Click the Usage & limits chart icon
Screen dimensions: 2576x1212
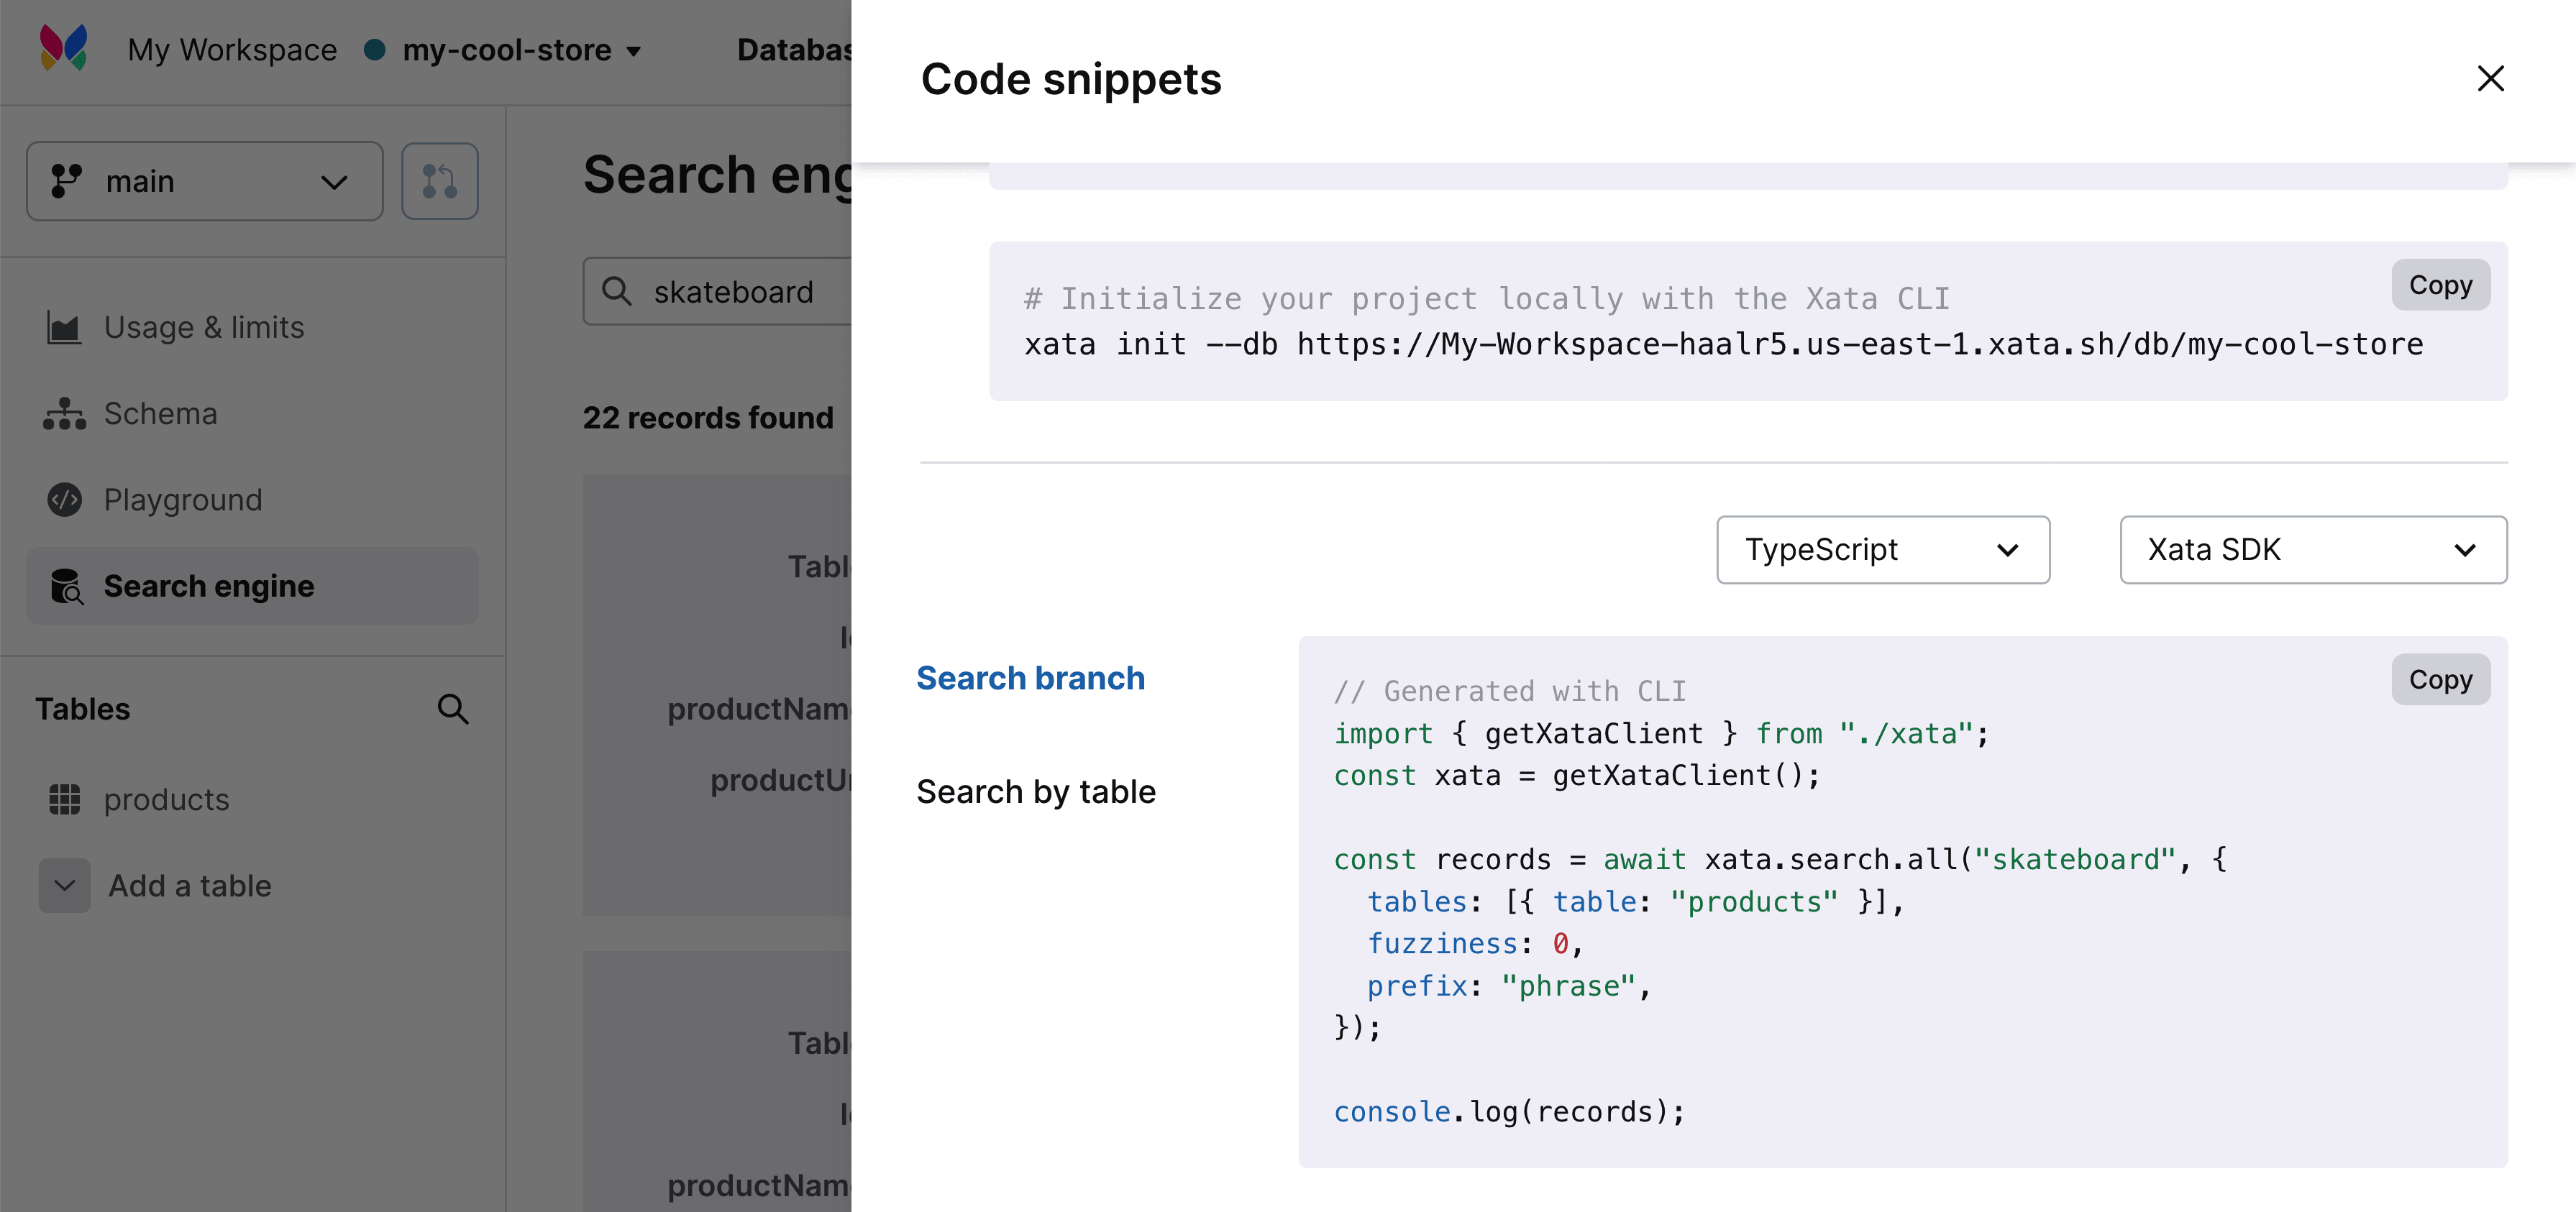pyautogui.click(x=64, y=327)
